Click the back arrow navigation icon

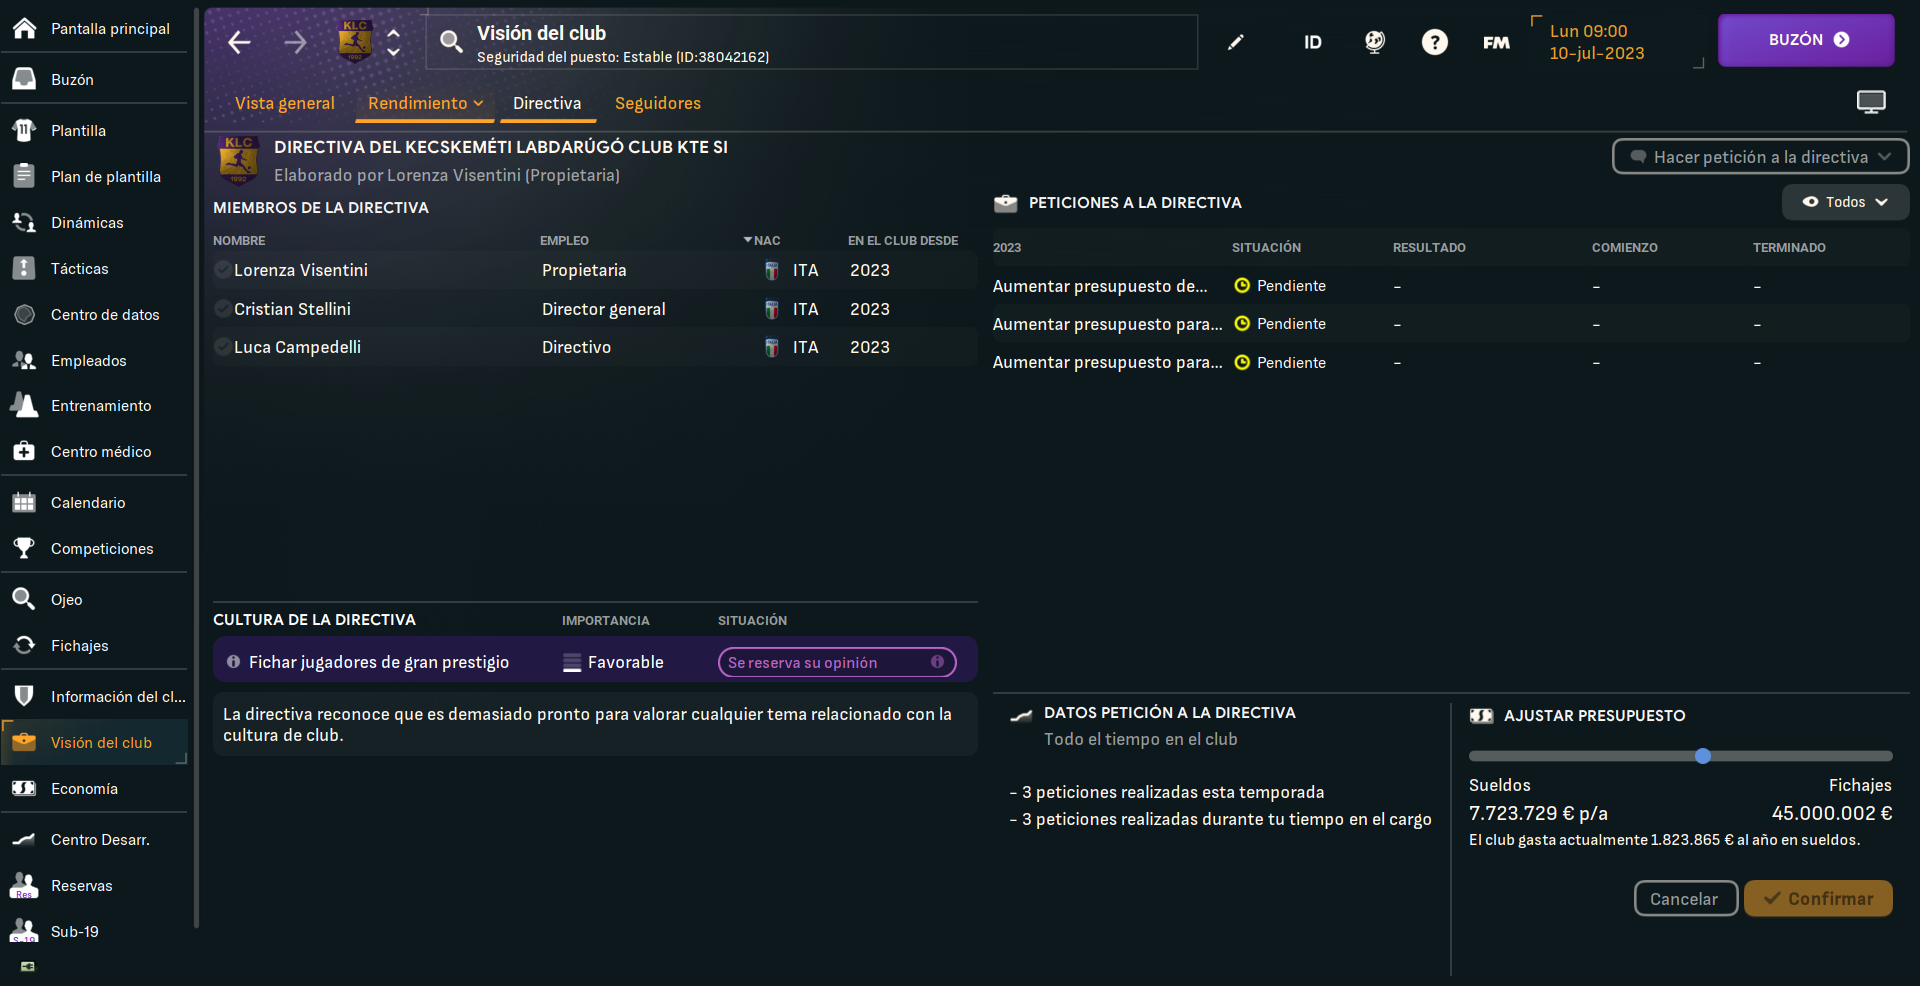[239, 42]
